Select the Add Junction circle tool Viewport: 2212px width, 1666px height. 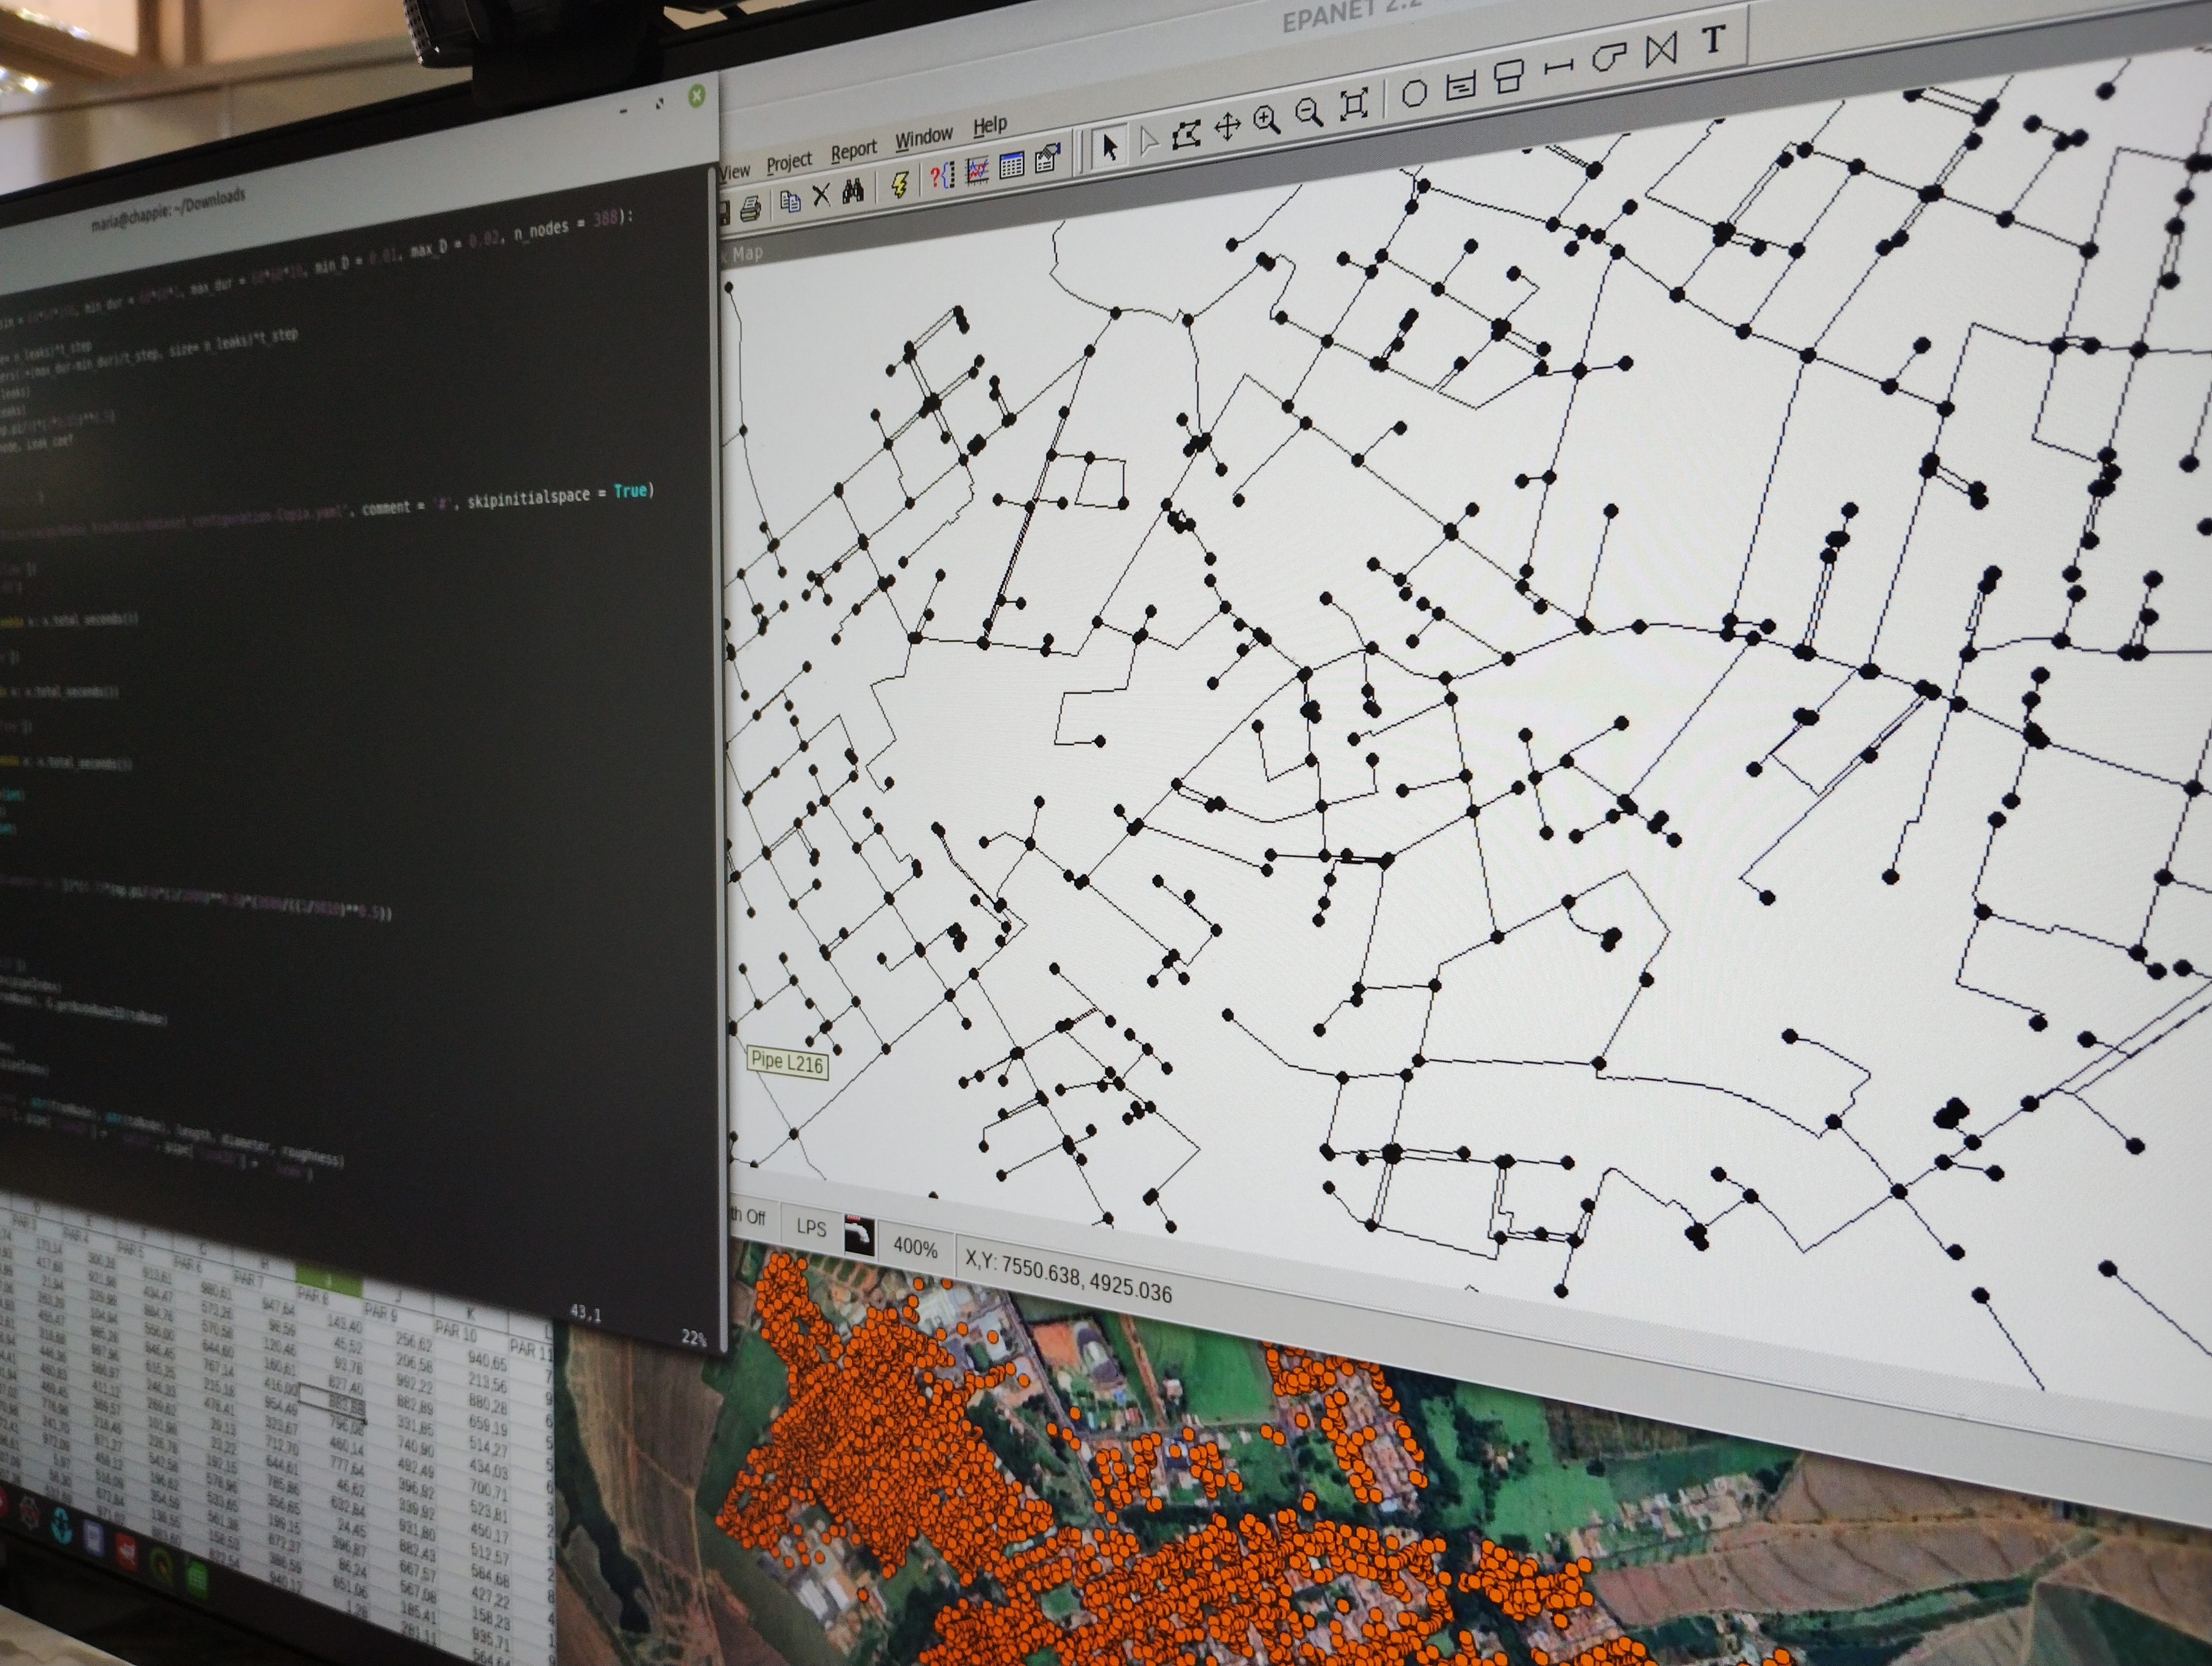(x=1414, y=93)
